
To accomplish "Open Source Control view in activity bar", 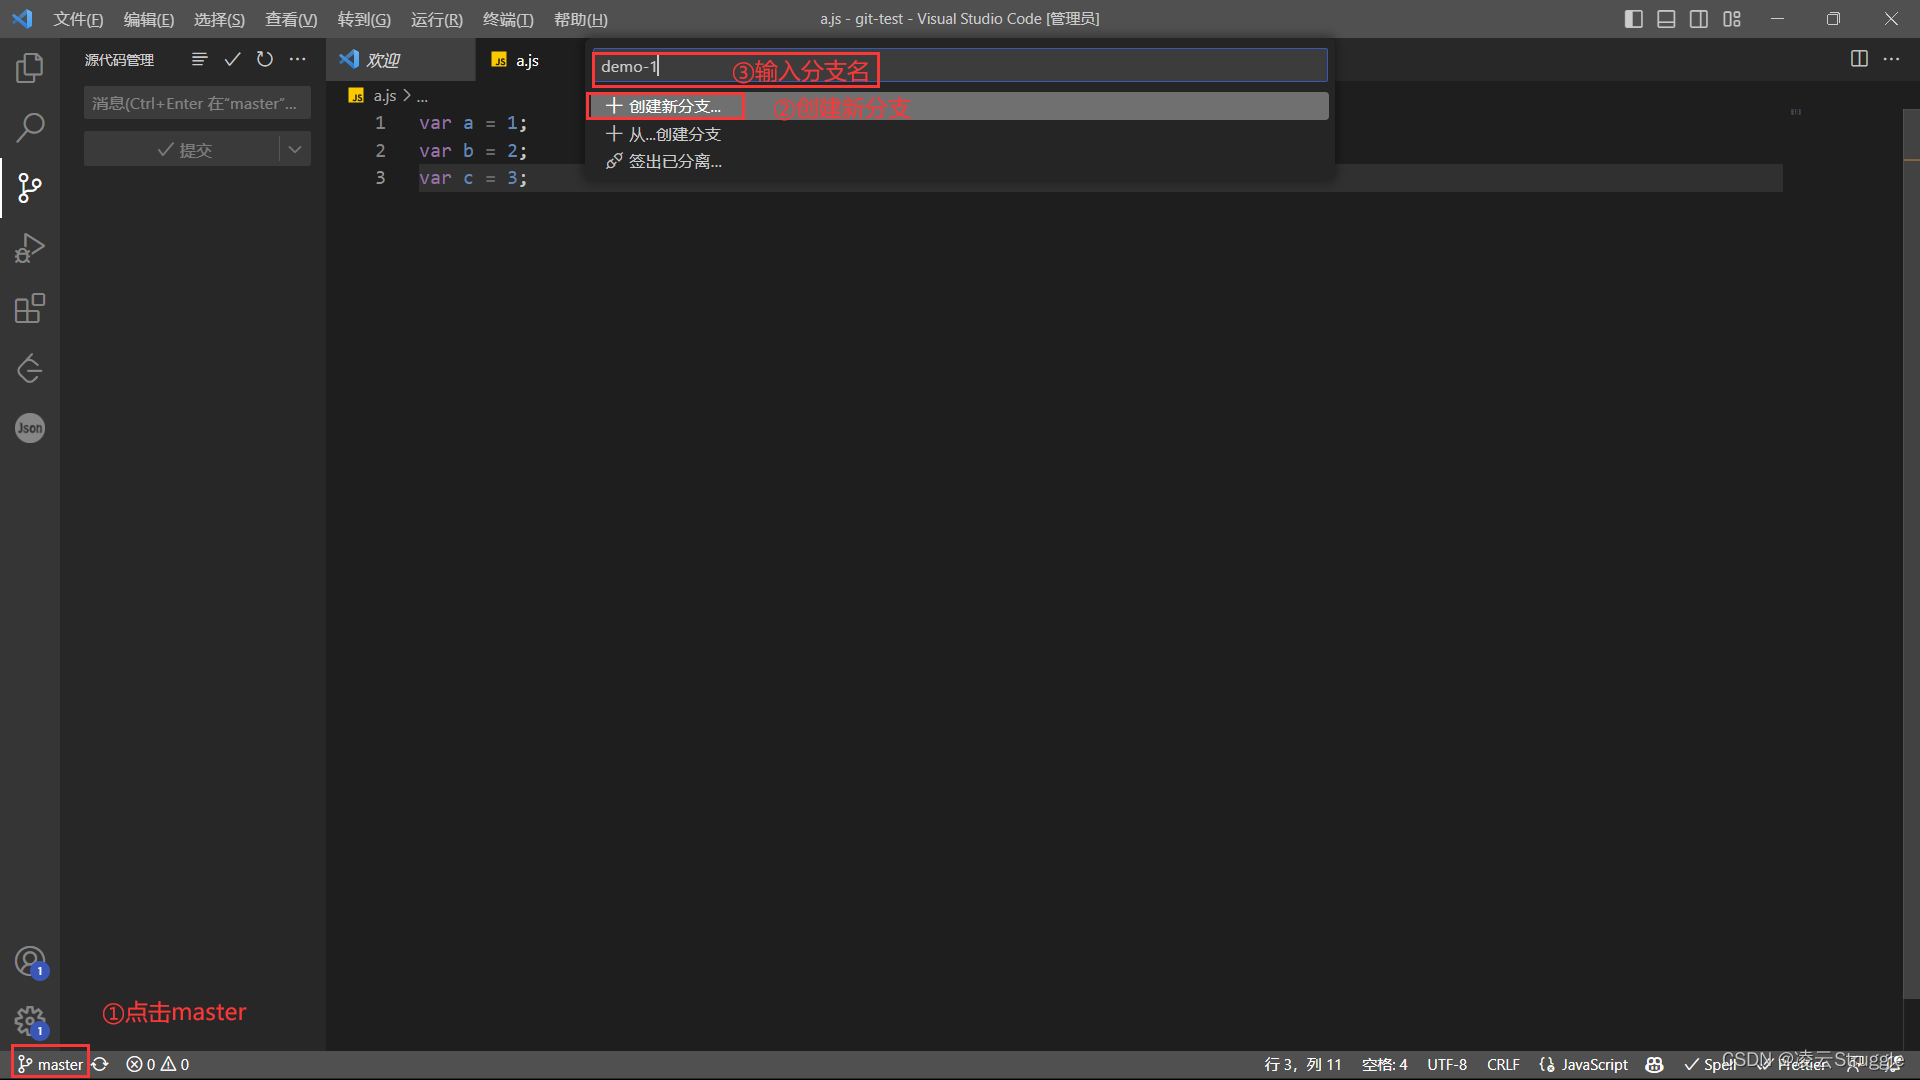I will (x=30, y=188).
